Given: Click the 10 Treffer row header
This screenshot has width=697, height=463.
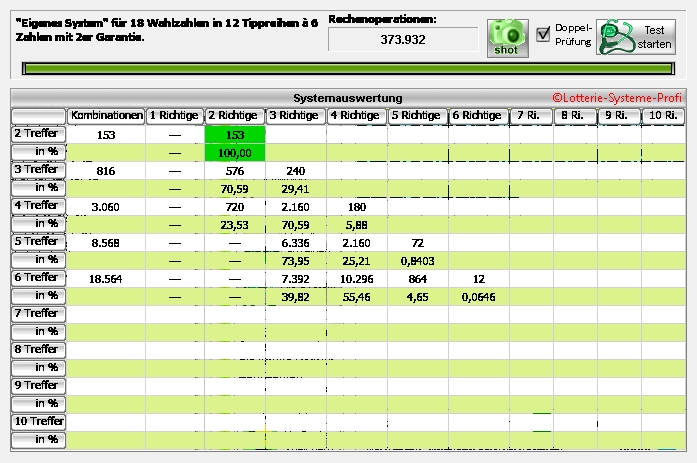Looking at the screenshot, I should coord(38,421).
